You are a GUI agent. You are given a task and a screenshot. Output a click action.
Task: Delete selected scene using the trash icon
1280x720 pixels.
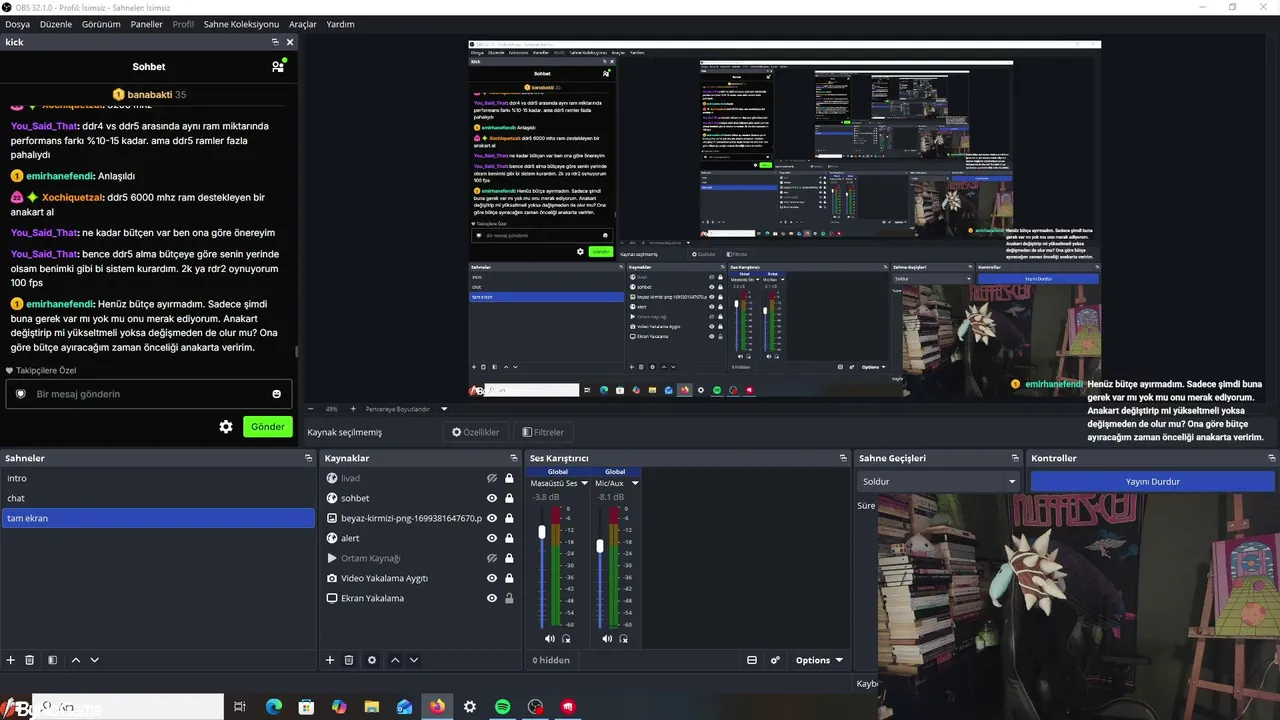click(x=30, y=660)
